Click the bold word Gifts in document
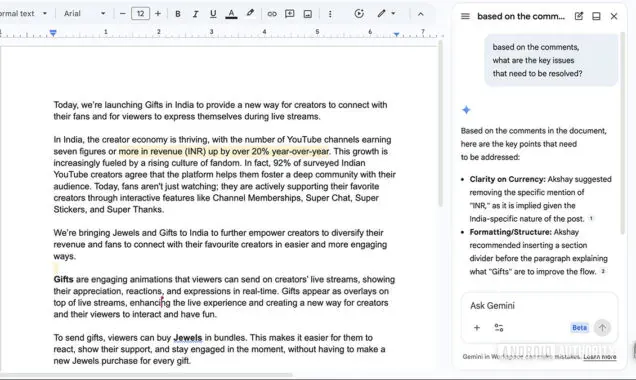 [x=63, y=279]
